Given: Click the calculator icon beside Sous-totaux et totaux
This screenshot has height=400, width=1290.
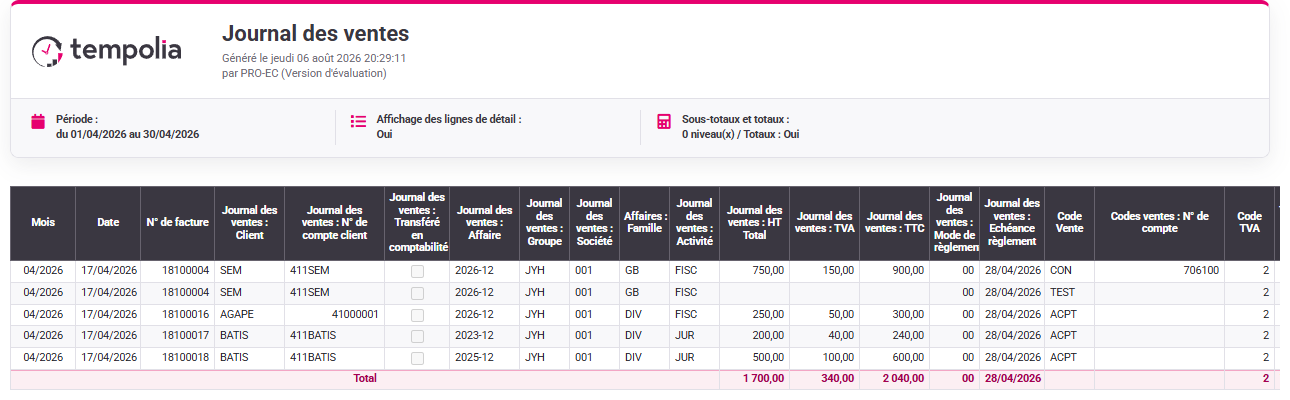Looking at the screenshot, I should tap(664, 122).
